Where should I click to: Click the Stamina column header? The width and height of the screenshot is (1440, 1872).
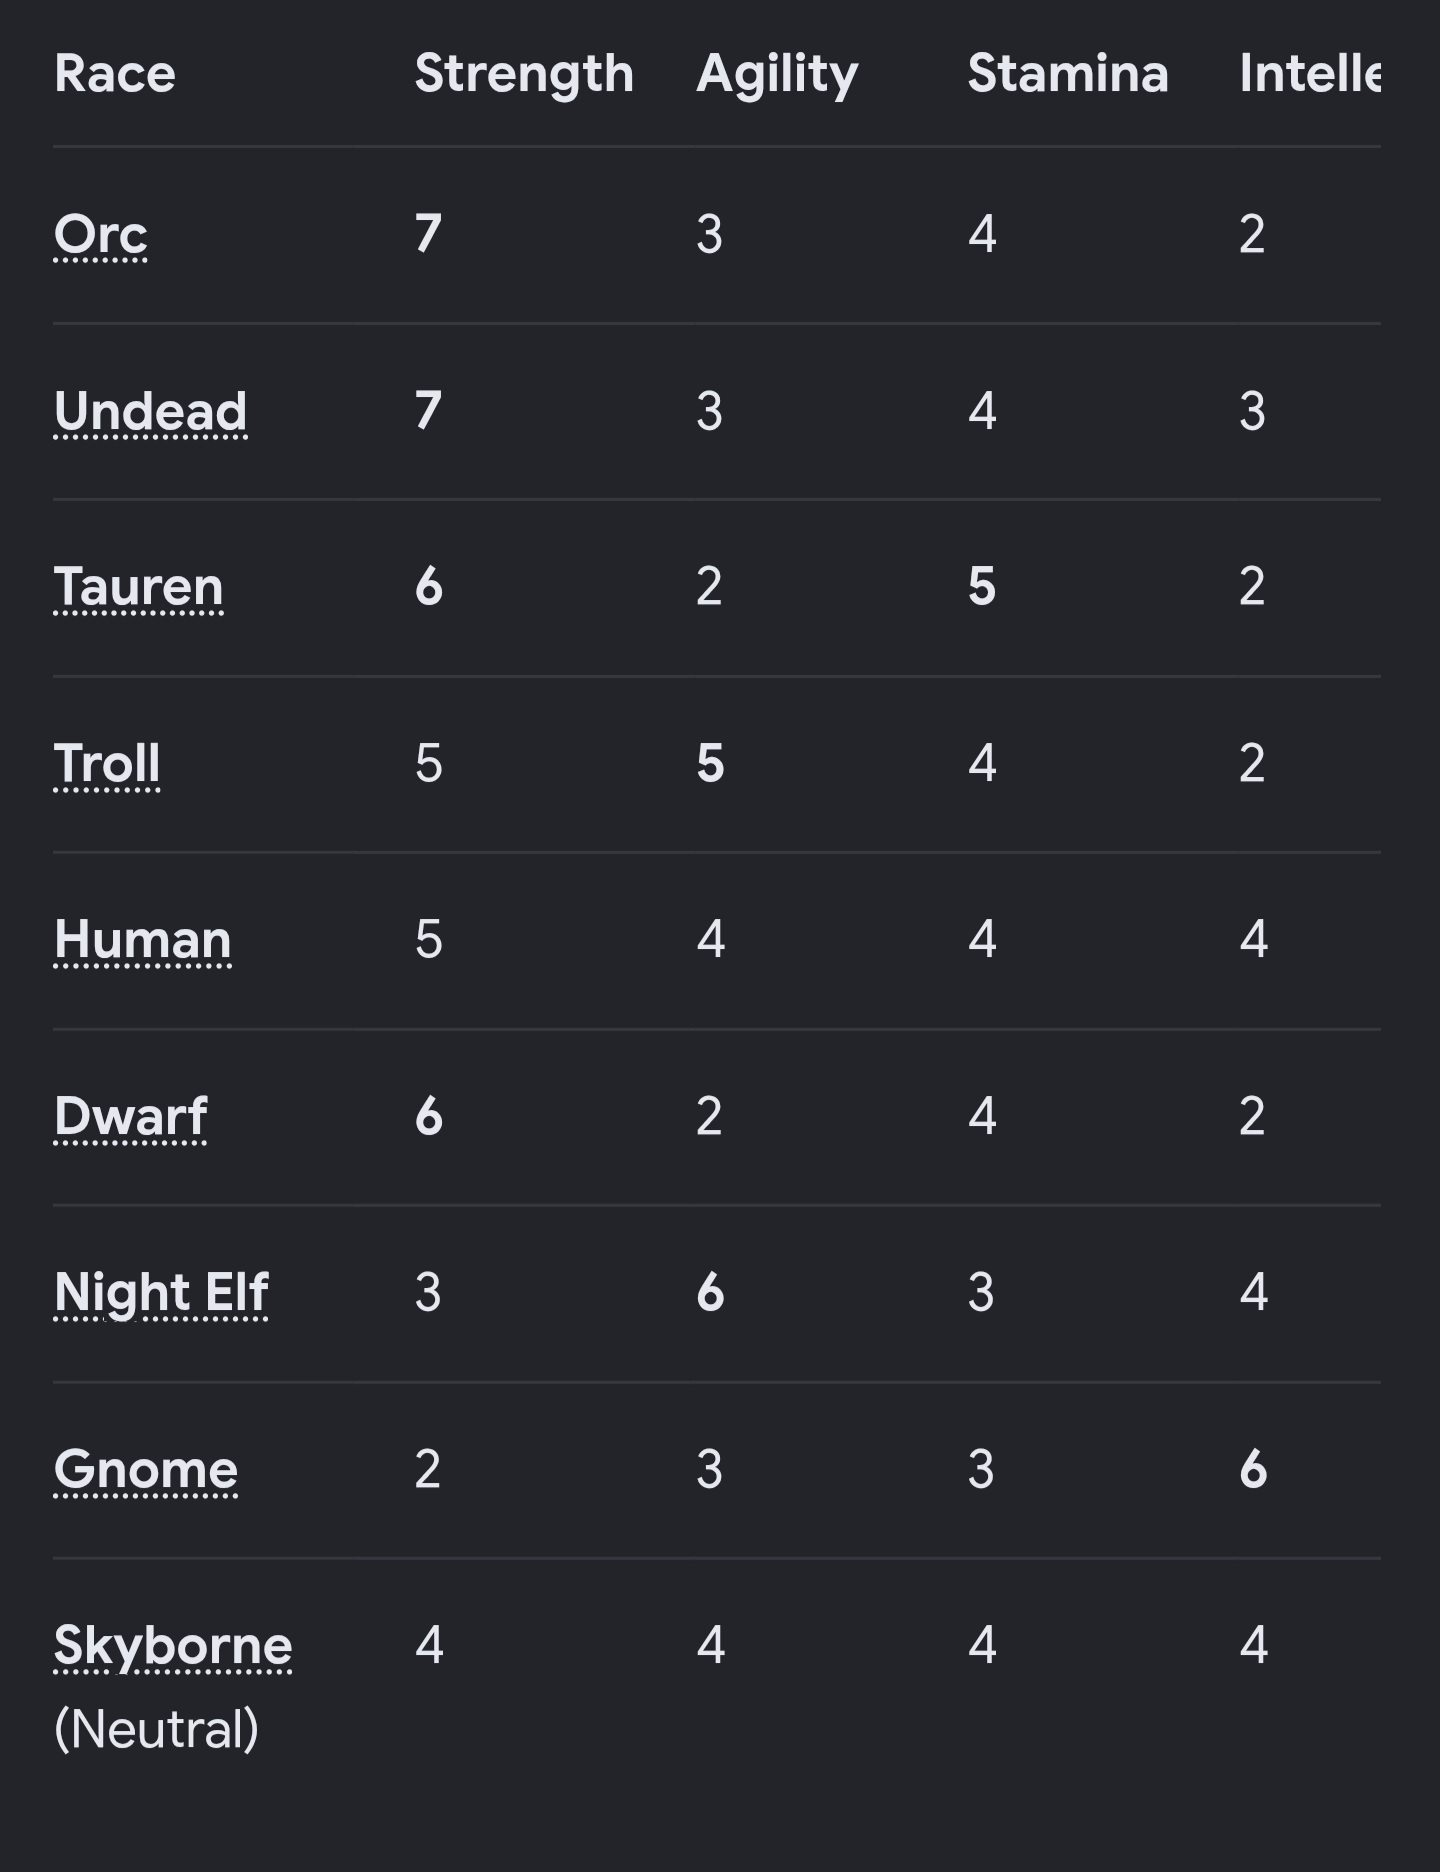pos(1068,74)
